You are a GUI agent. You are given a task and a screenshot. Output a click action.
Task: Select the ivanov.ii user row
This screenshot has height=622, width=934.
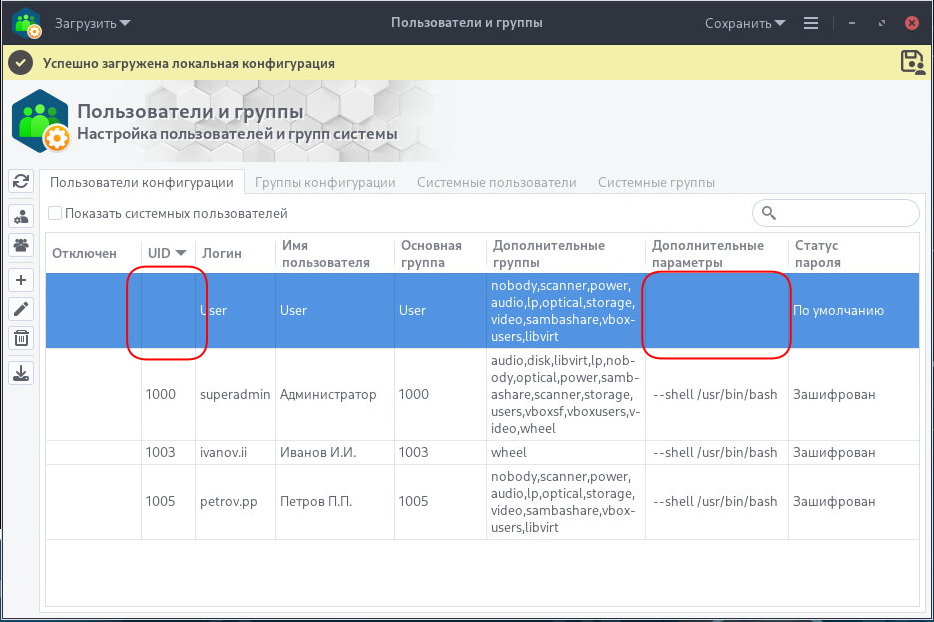[224, 452]
